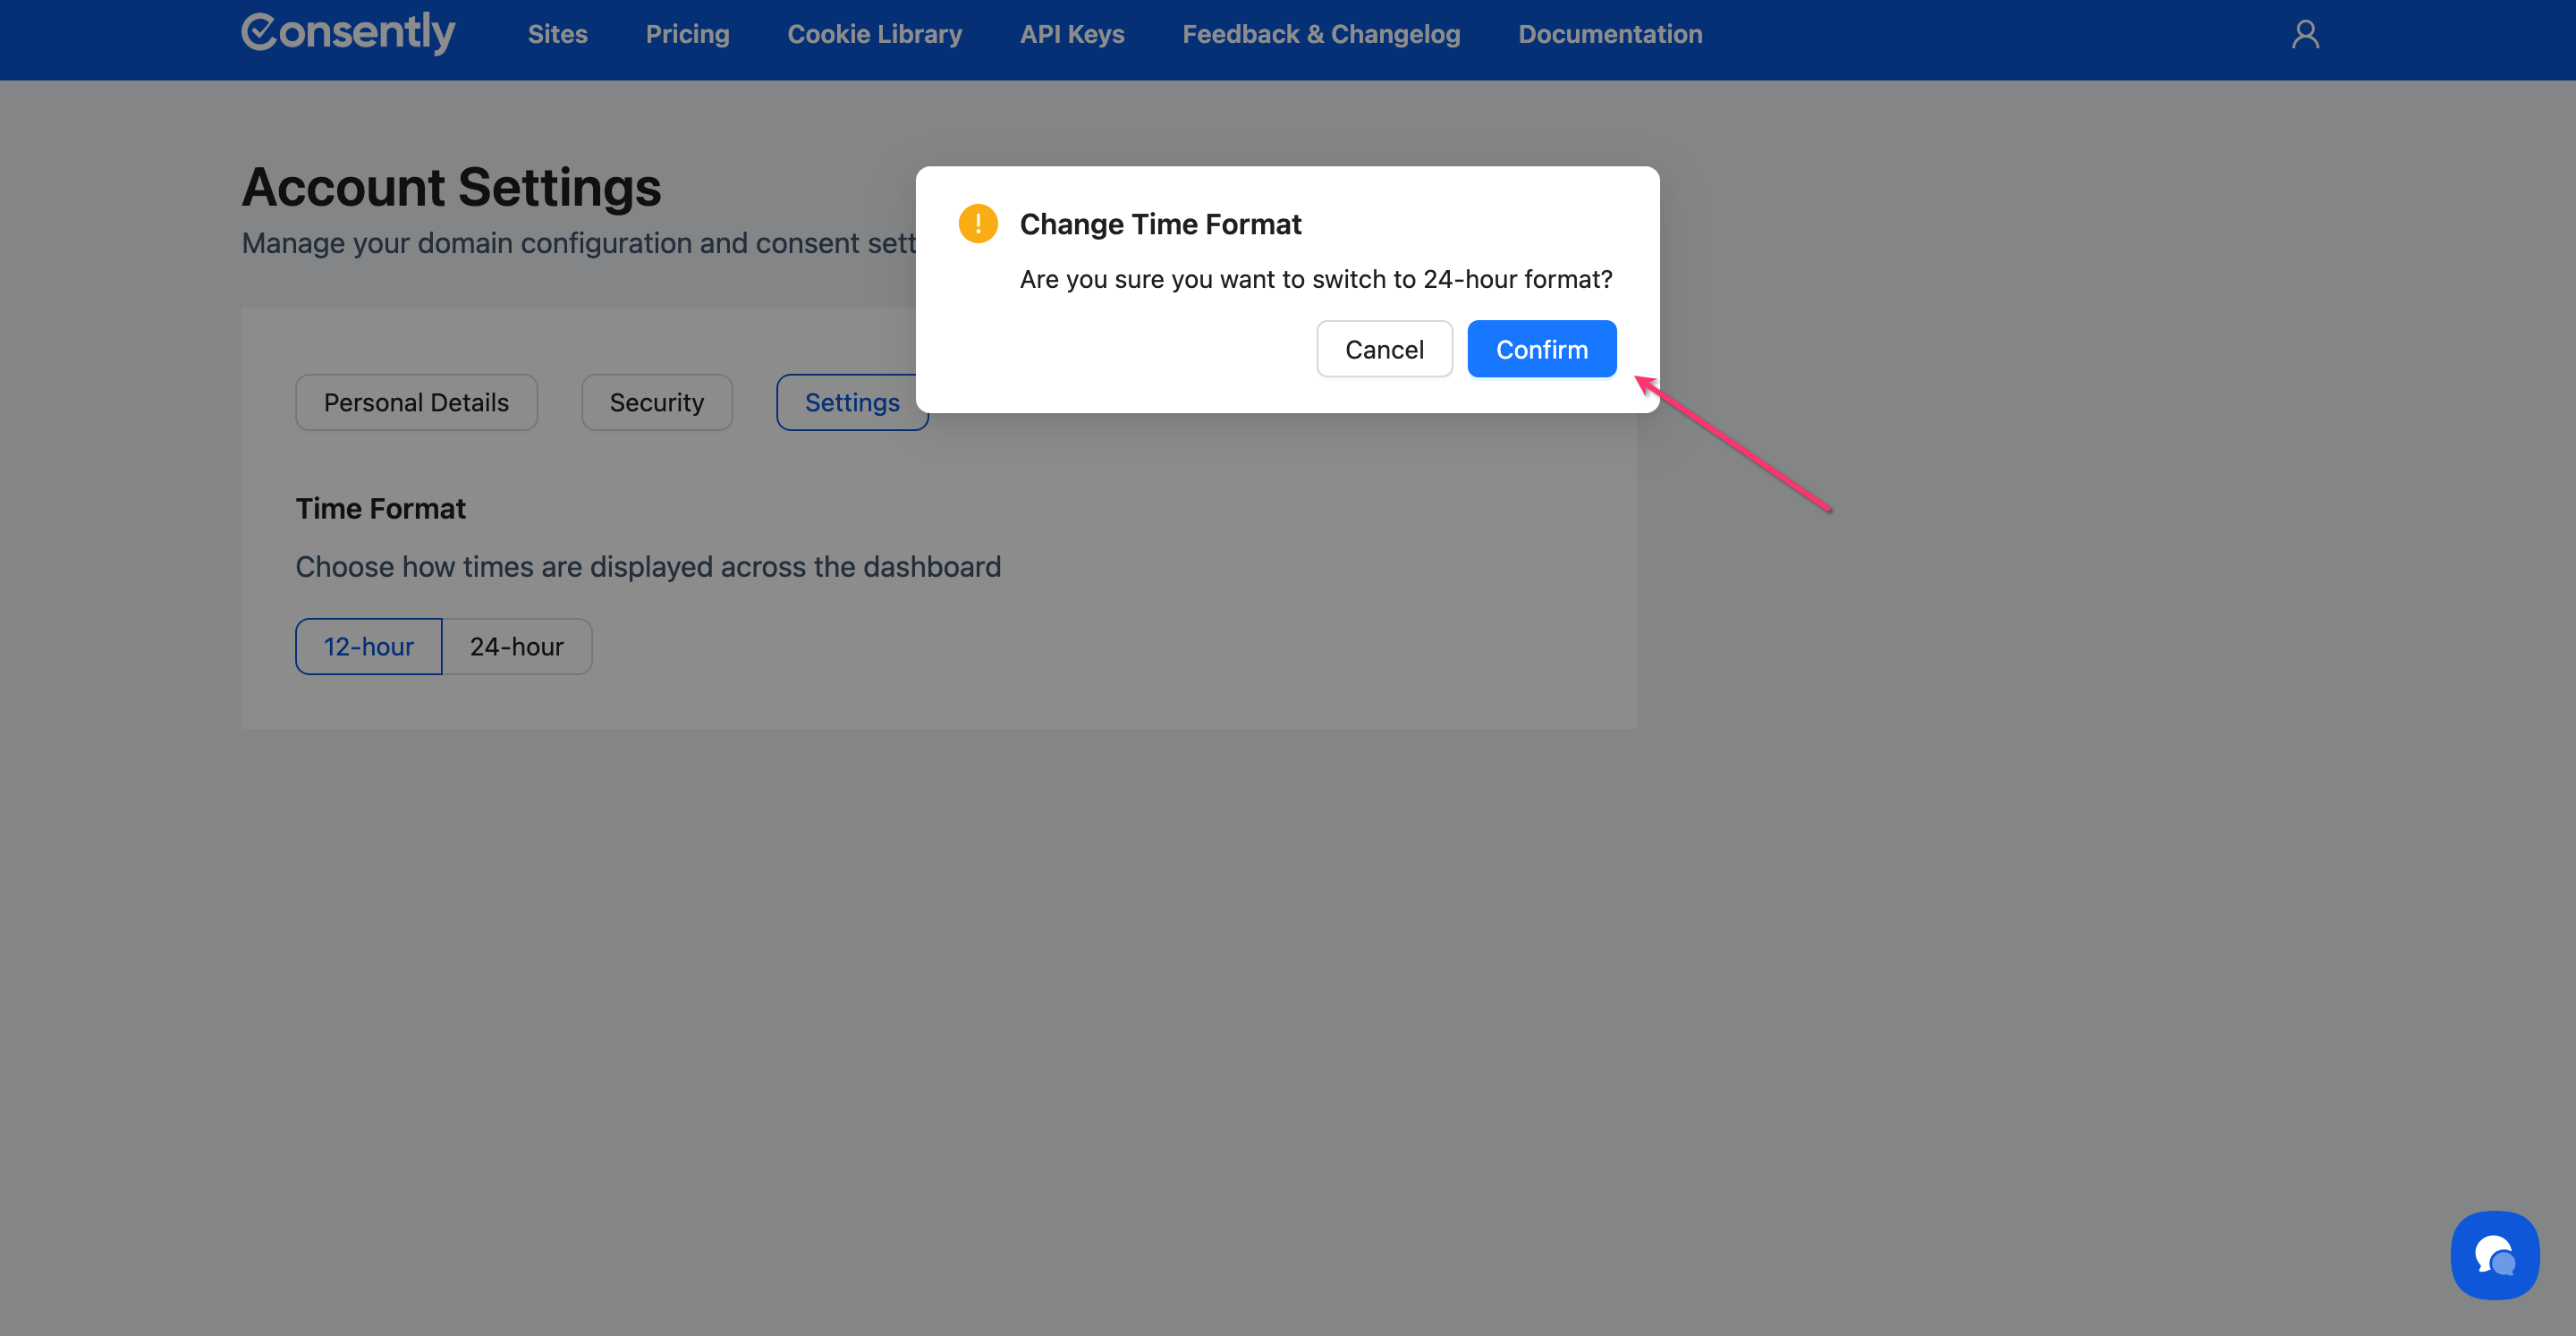2576x1336 pixels.
Task: Open the user profile icon
Action: point(2305,35)
